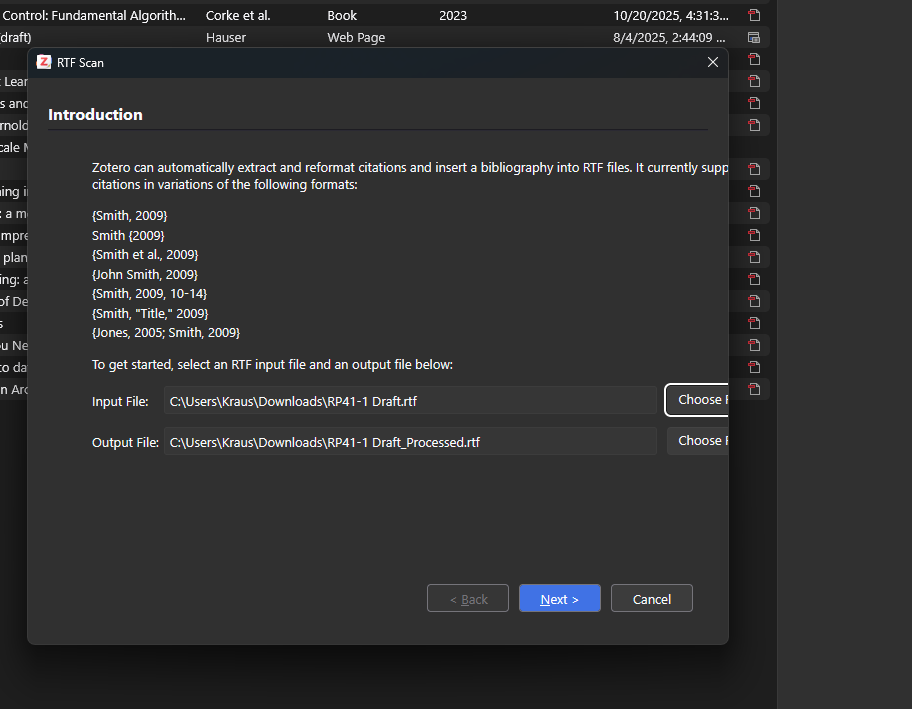Screen dimensions: 912x709
Task: Click the '{Smith et al., 2009}' example line
Action: point(145,255)
